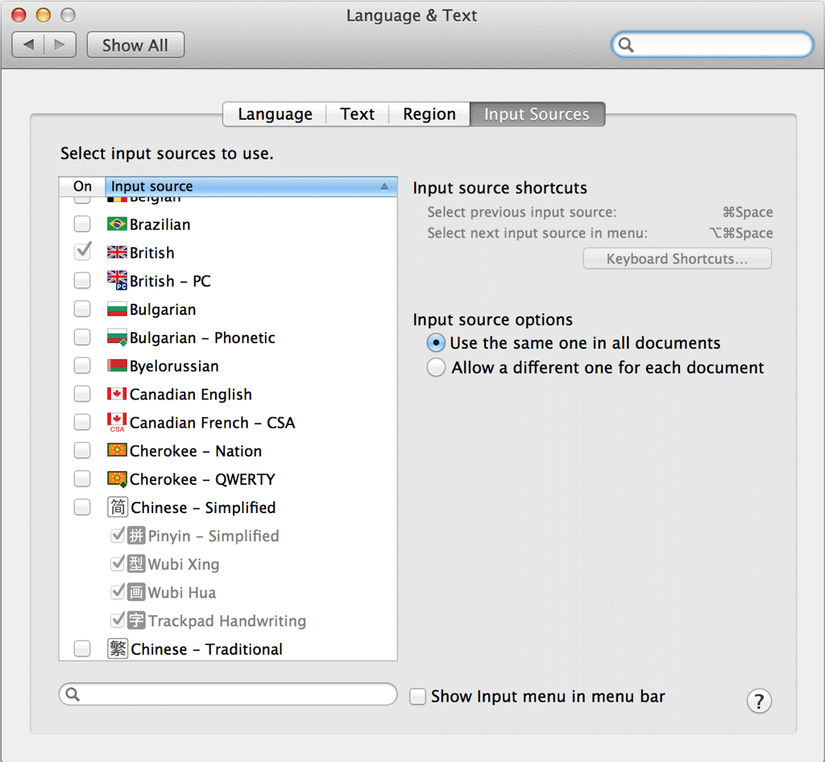This screenshot has width=825, height=762.
Task: Switch to the Region tab
Action: click(429, 114)
